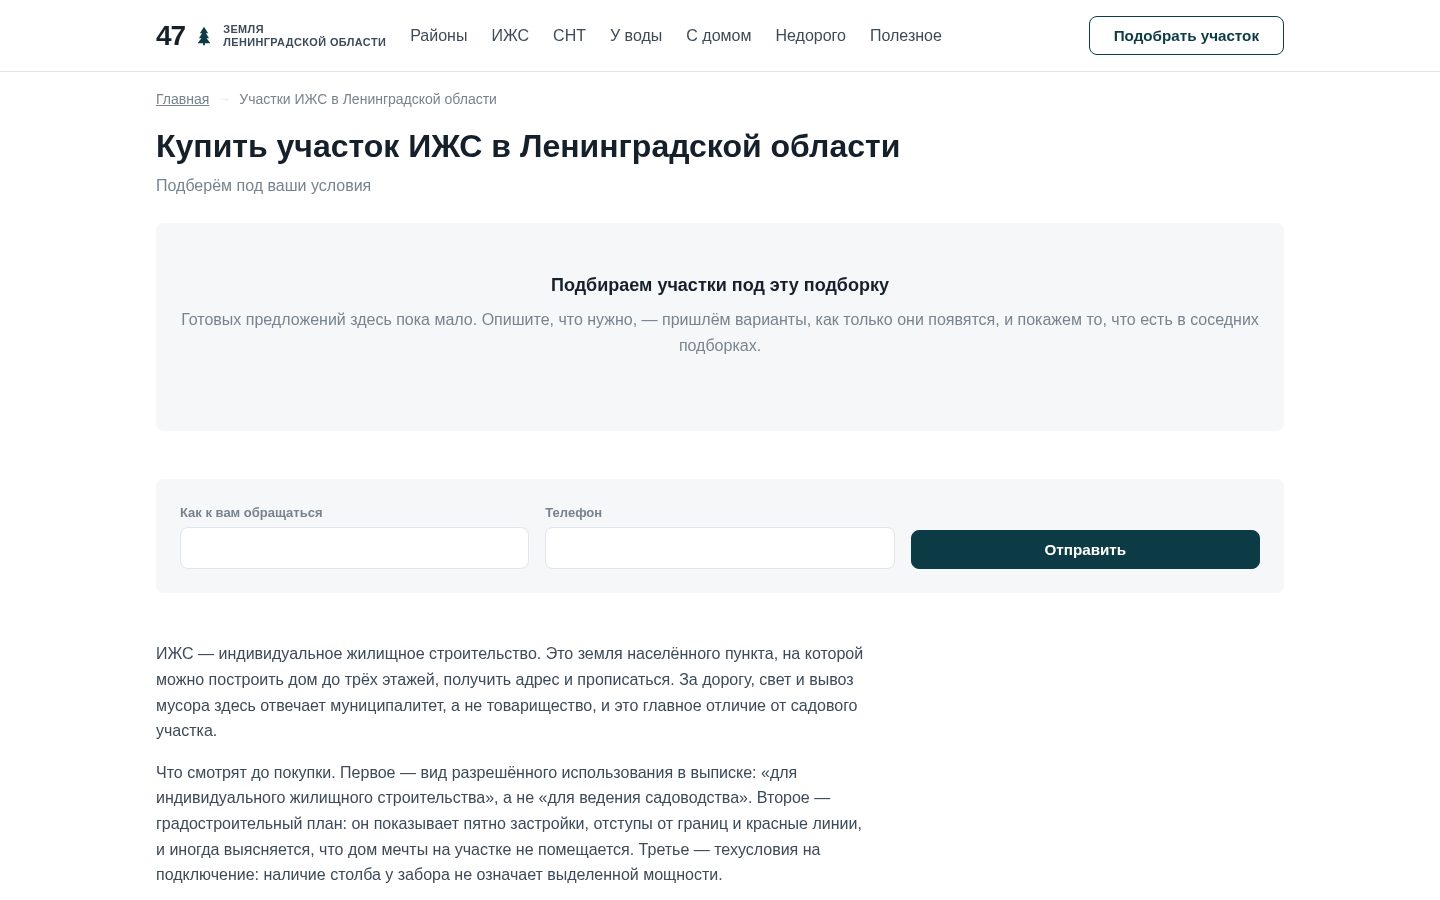This screenshot has height=900, width=1440.
Task: Focus the Телефон input field
Action: [720, 548]
